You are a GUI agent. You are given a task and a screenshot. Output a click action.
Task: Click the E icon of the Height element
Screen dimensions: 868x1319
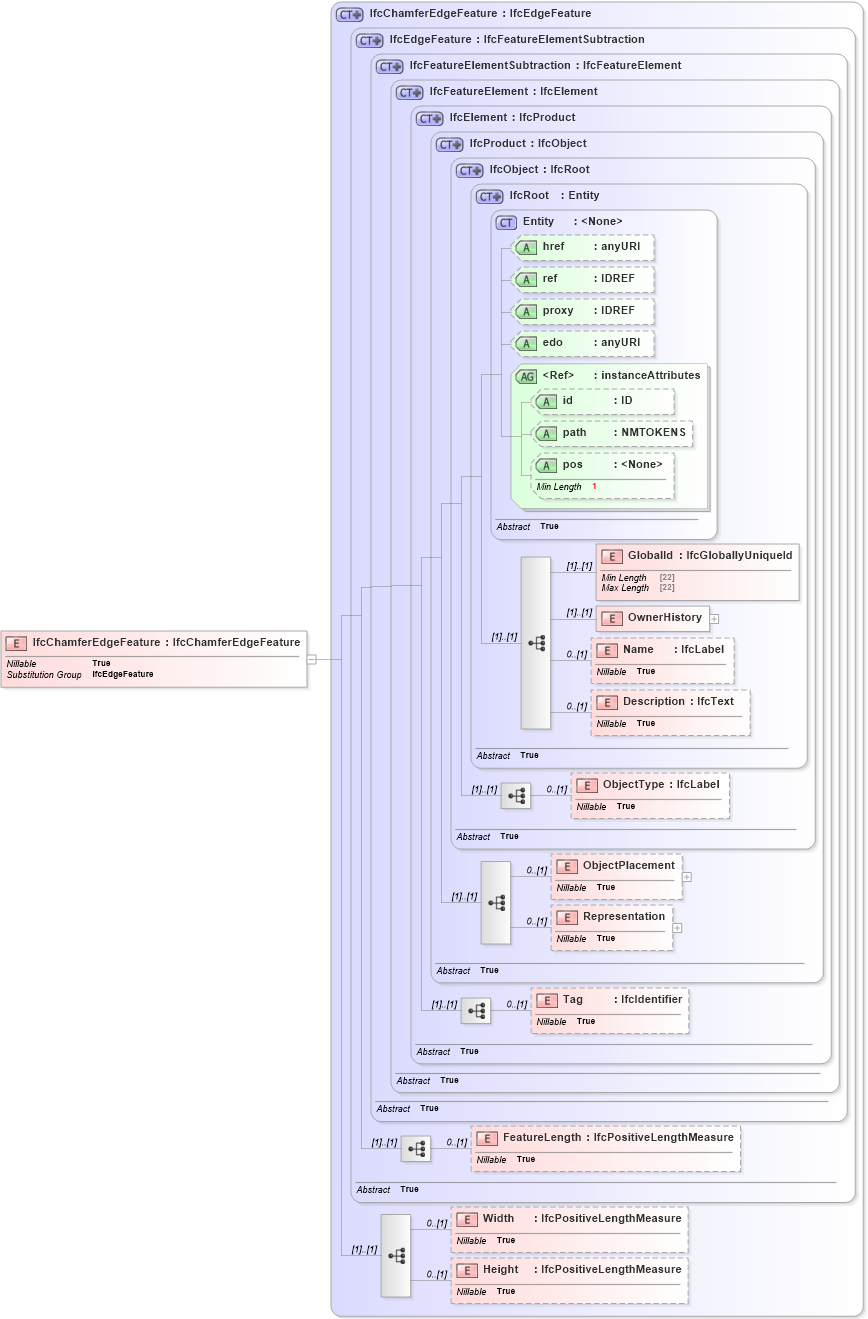467,1270
